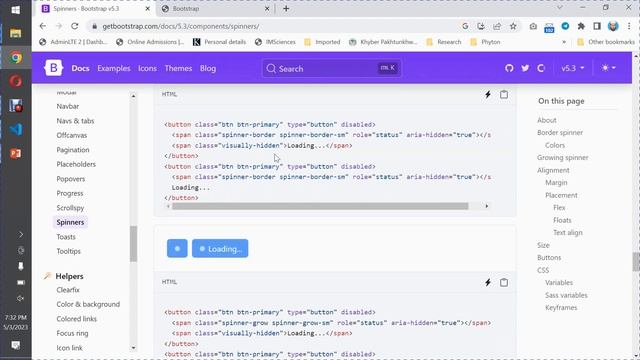Image resolution: width=640 pixels, height=360 pixels.
Task: Open the Imported bookmarks folder
Action: [322, 42]
